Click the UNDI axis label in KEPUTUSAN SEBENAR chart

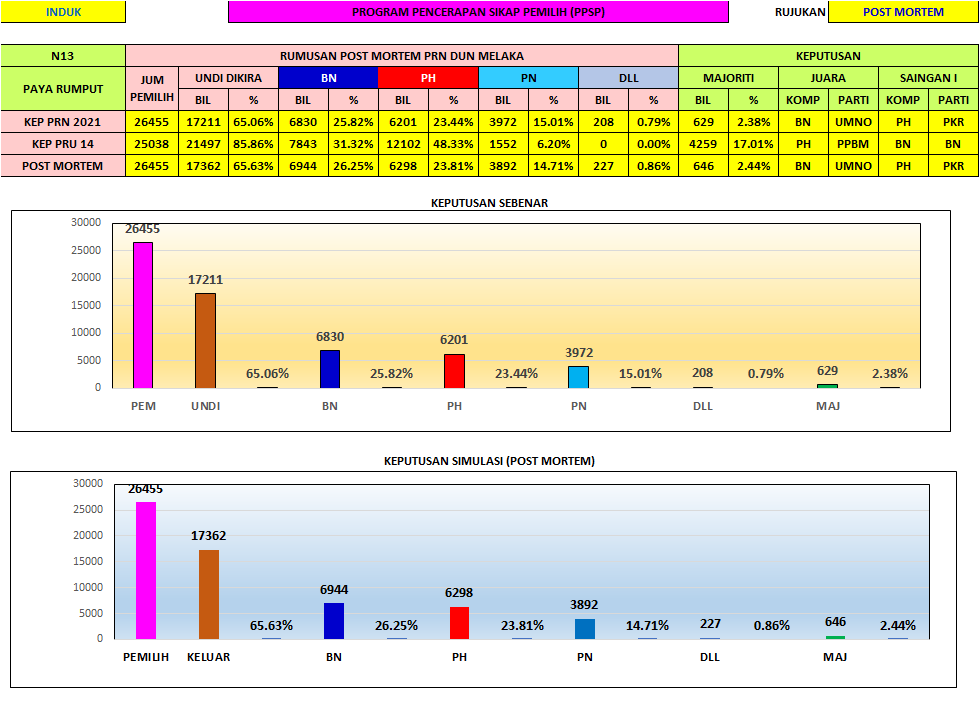pos(205,406)
